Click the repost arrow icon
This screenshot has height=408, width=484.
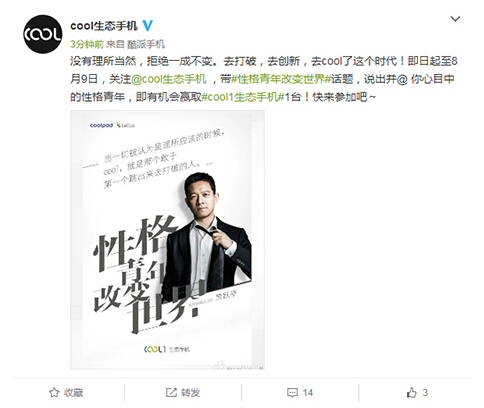point(171,392)
